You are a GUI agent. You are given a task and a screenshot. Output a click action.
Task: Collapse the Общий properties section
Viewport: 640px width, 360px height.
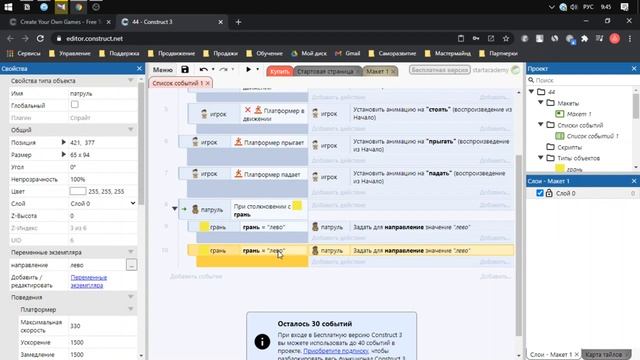[x=131, y=129]
